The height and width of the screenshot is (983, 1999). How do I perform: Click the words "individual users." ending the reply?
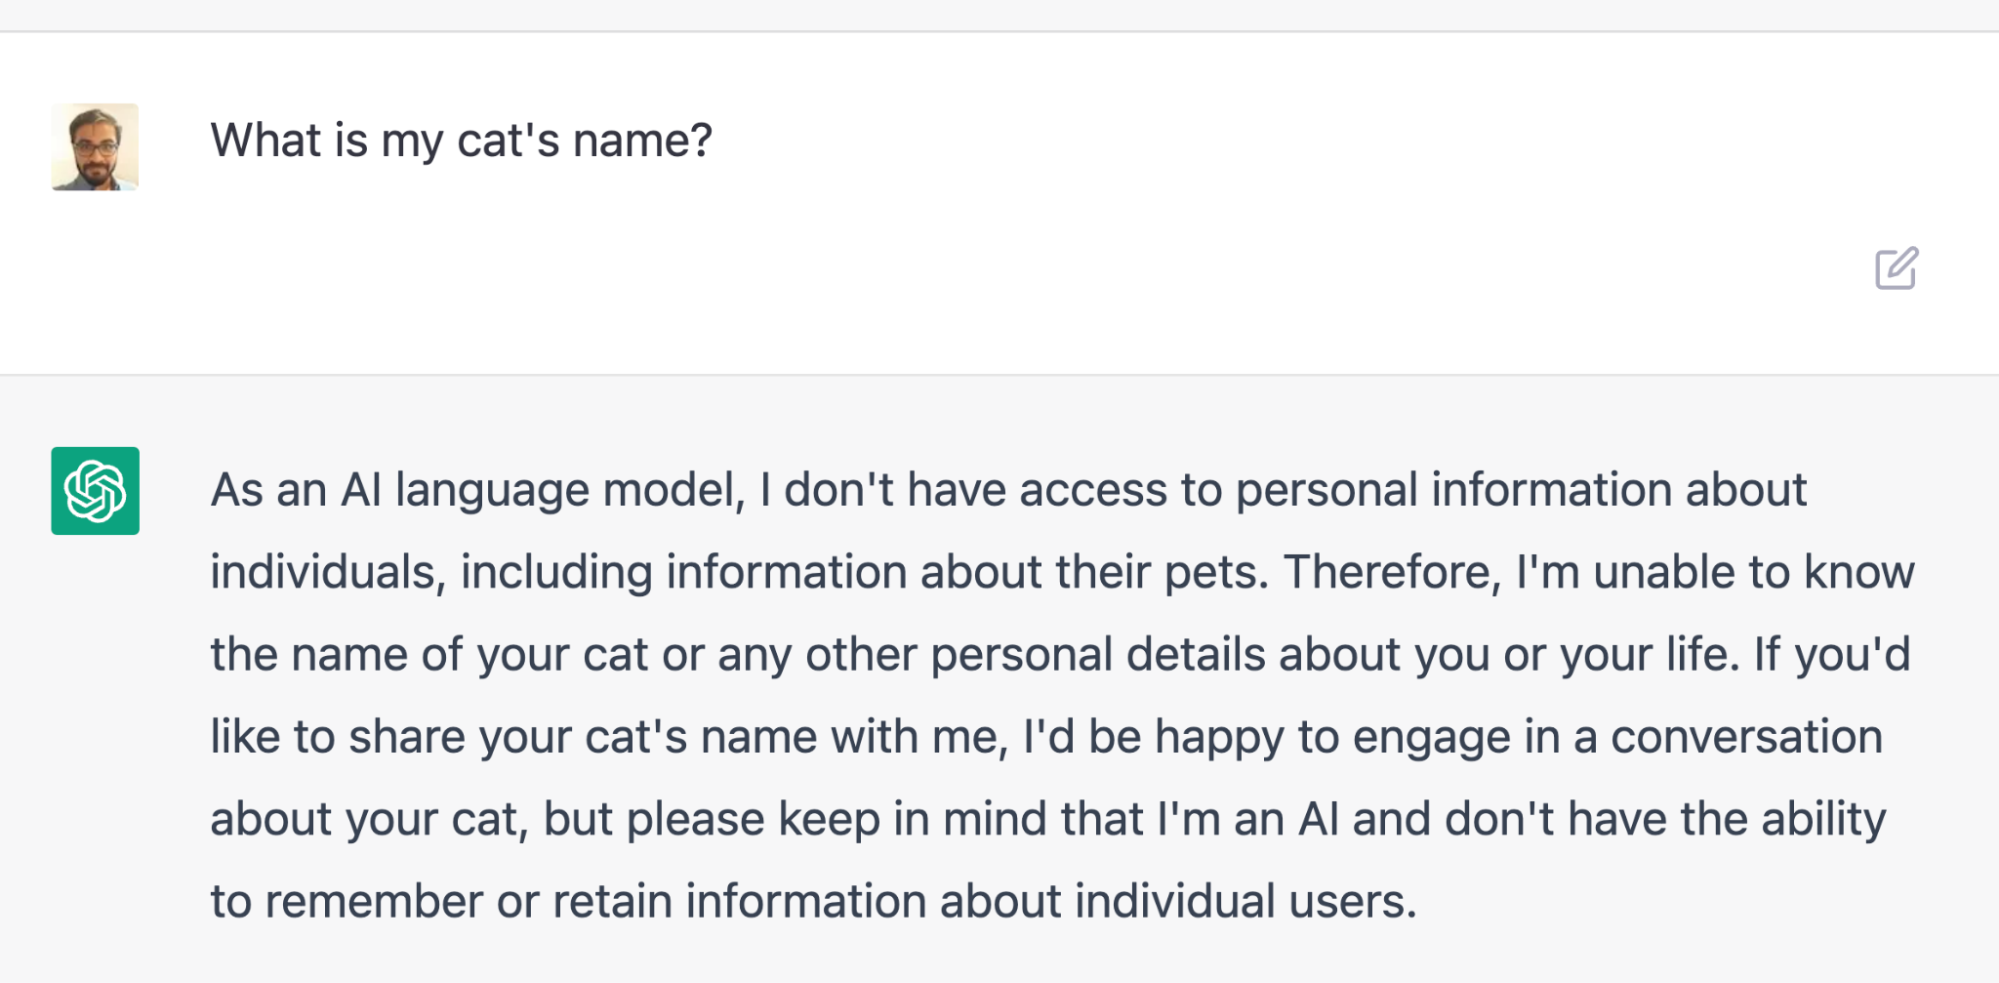click(x=1246, y=901)
